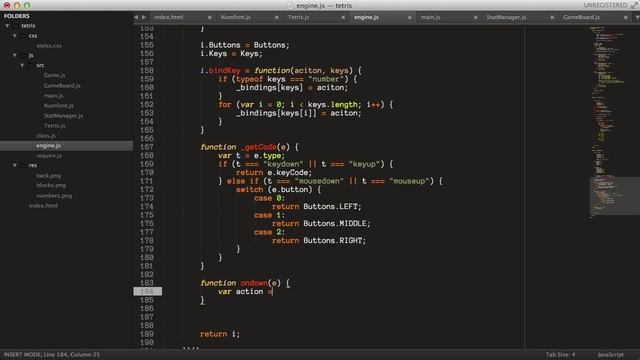Viewport: 640px width, 360px height.
Task: Close the Numfont.js tab
Action: 277,18
